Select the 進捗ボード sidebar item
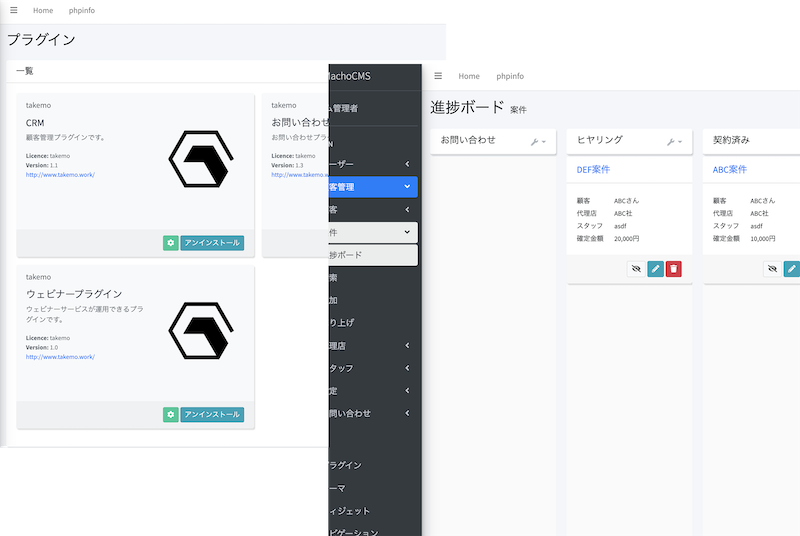The width and height of the screenshot is (800, 536). pyautogui.click(x=371, y=255)
